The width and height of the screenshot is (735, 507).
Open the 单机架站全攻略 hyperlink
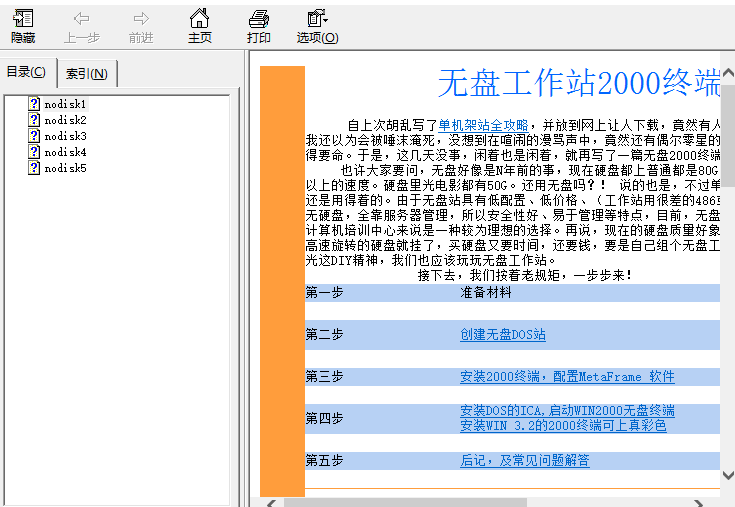pyautogui.click(x=483, y=125)
